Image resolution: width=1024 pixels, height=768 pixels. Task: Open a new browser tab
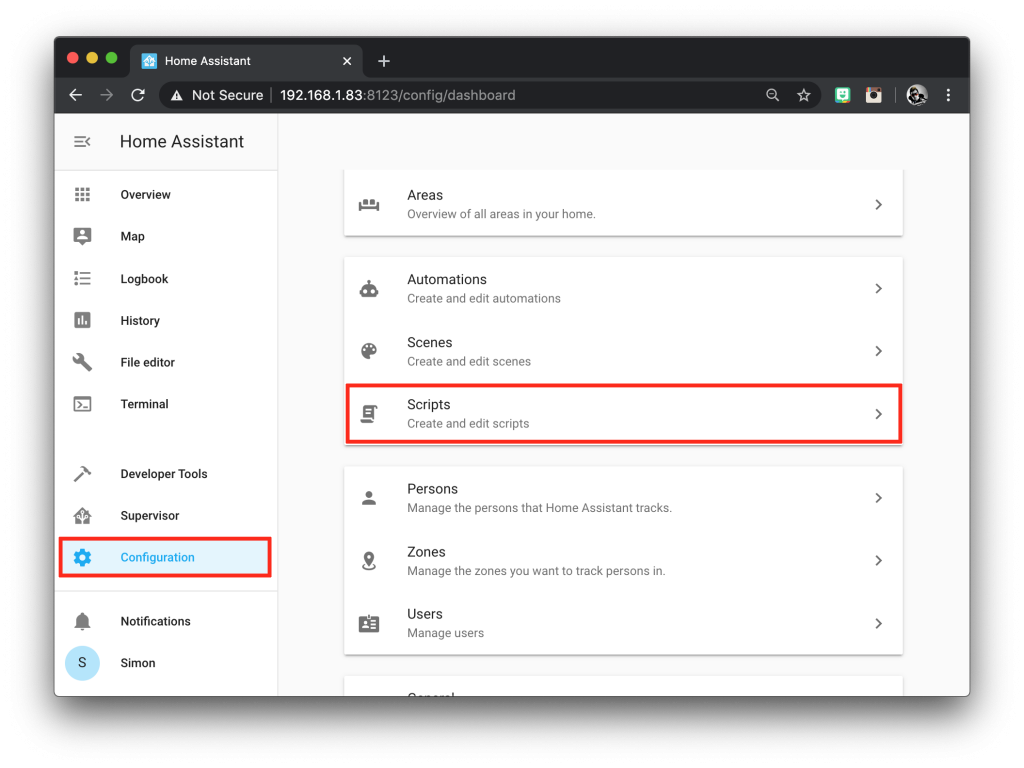[x=384, y=61]
